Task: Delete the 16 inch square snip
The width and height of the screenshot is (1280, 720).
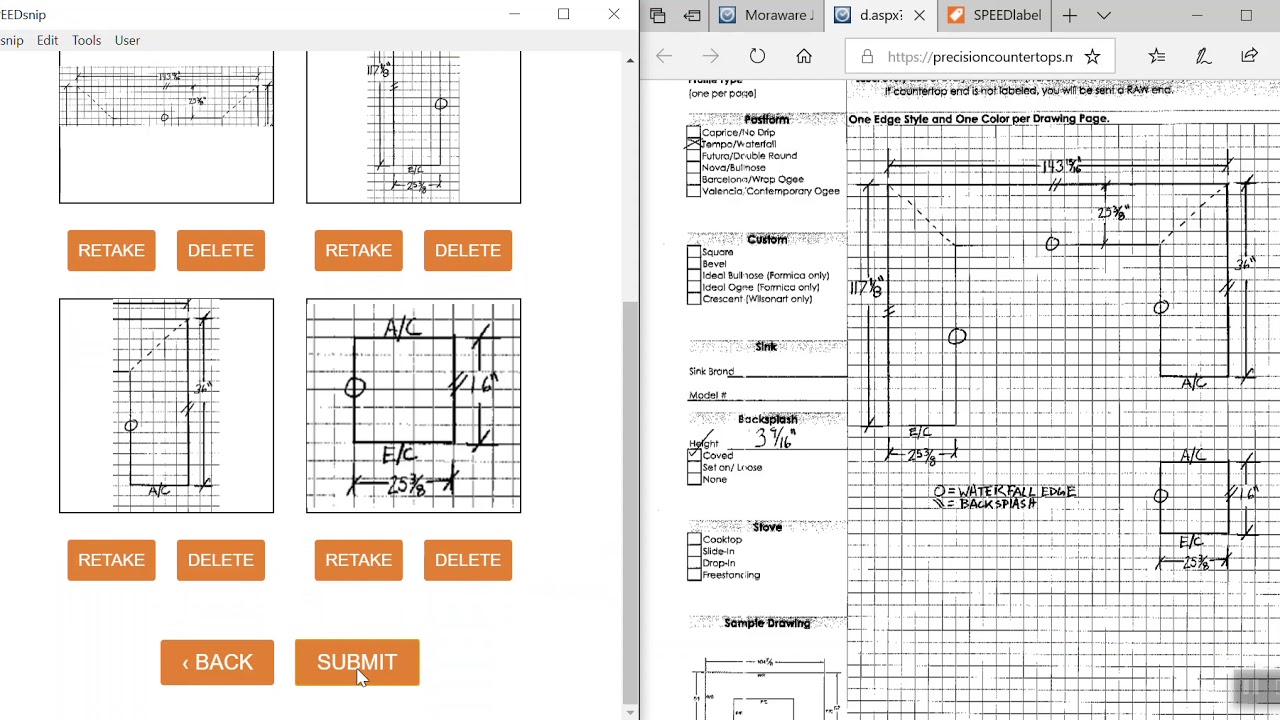Action: (x=468, y=560)
